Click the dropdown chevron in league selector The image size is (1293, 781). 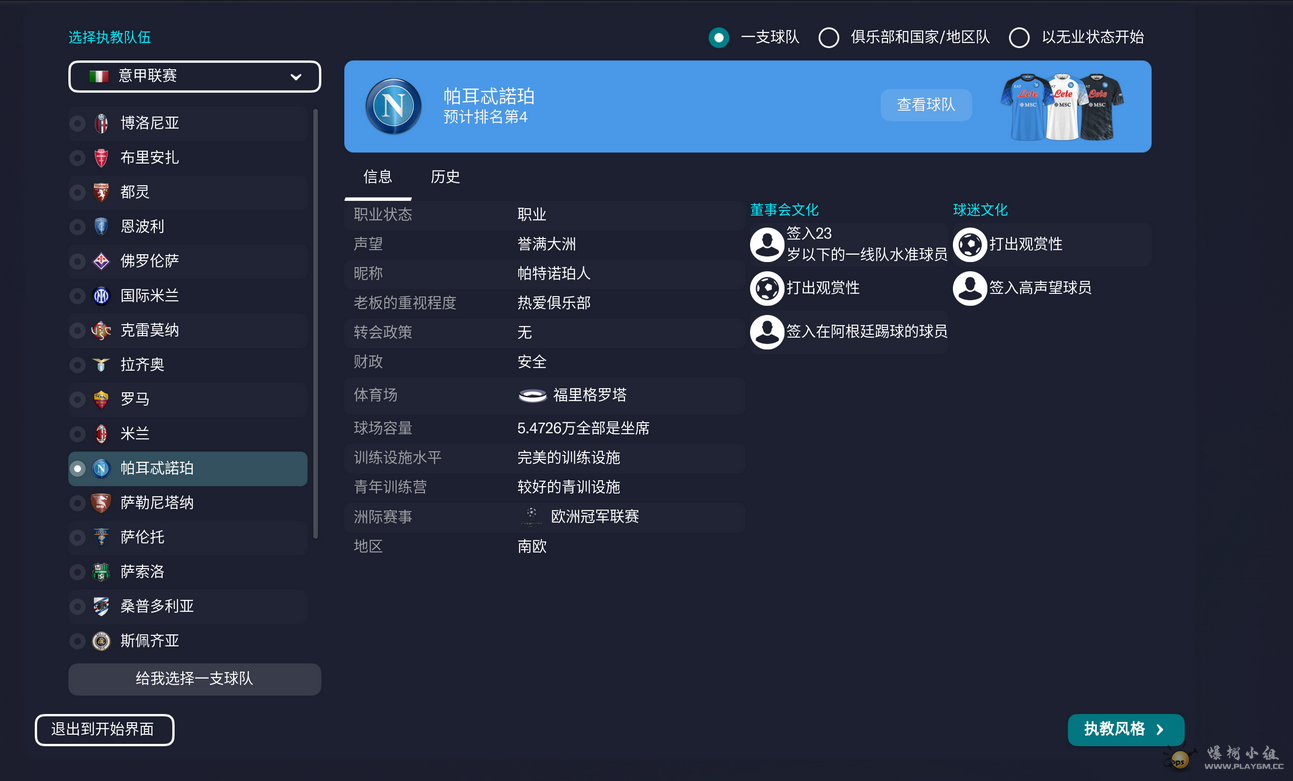click(296, 77)
